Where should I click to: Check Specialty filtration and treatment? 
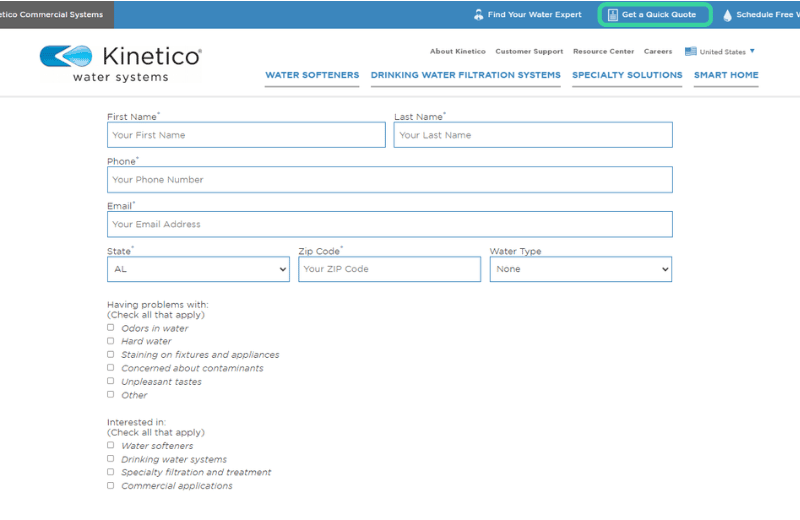click(x=110, y=472)
